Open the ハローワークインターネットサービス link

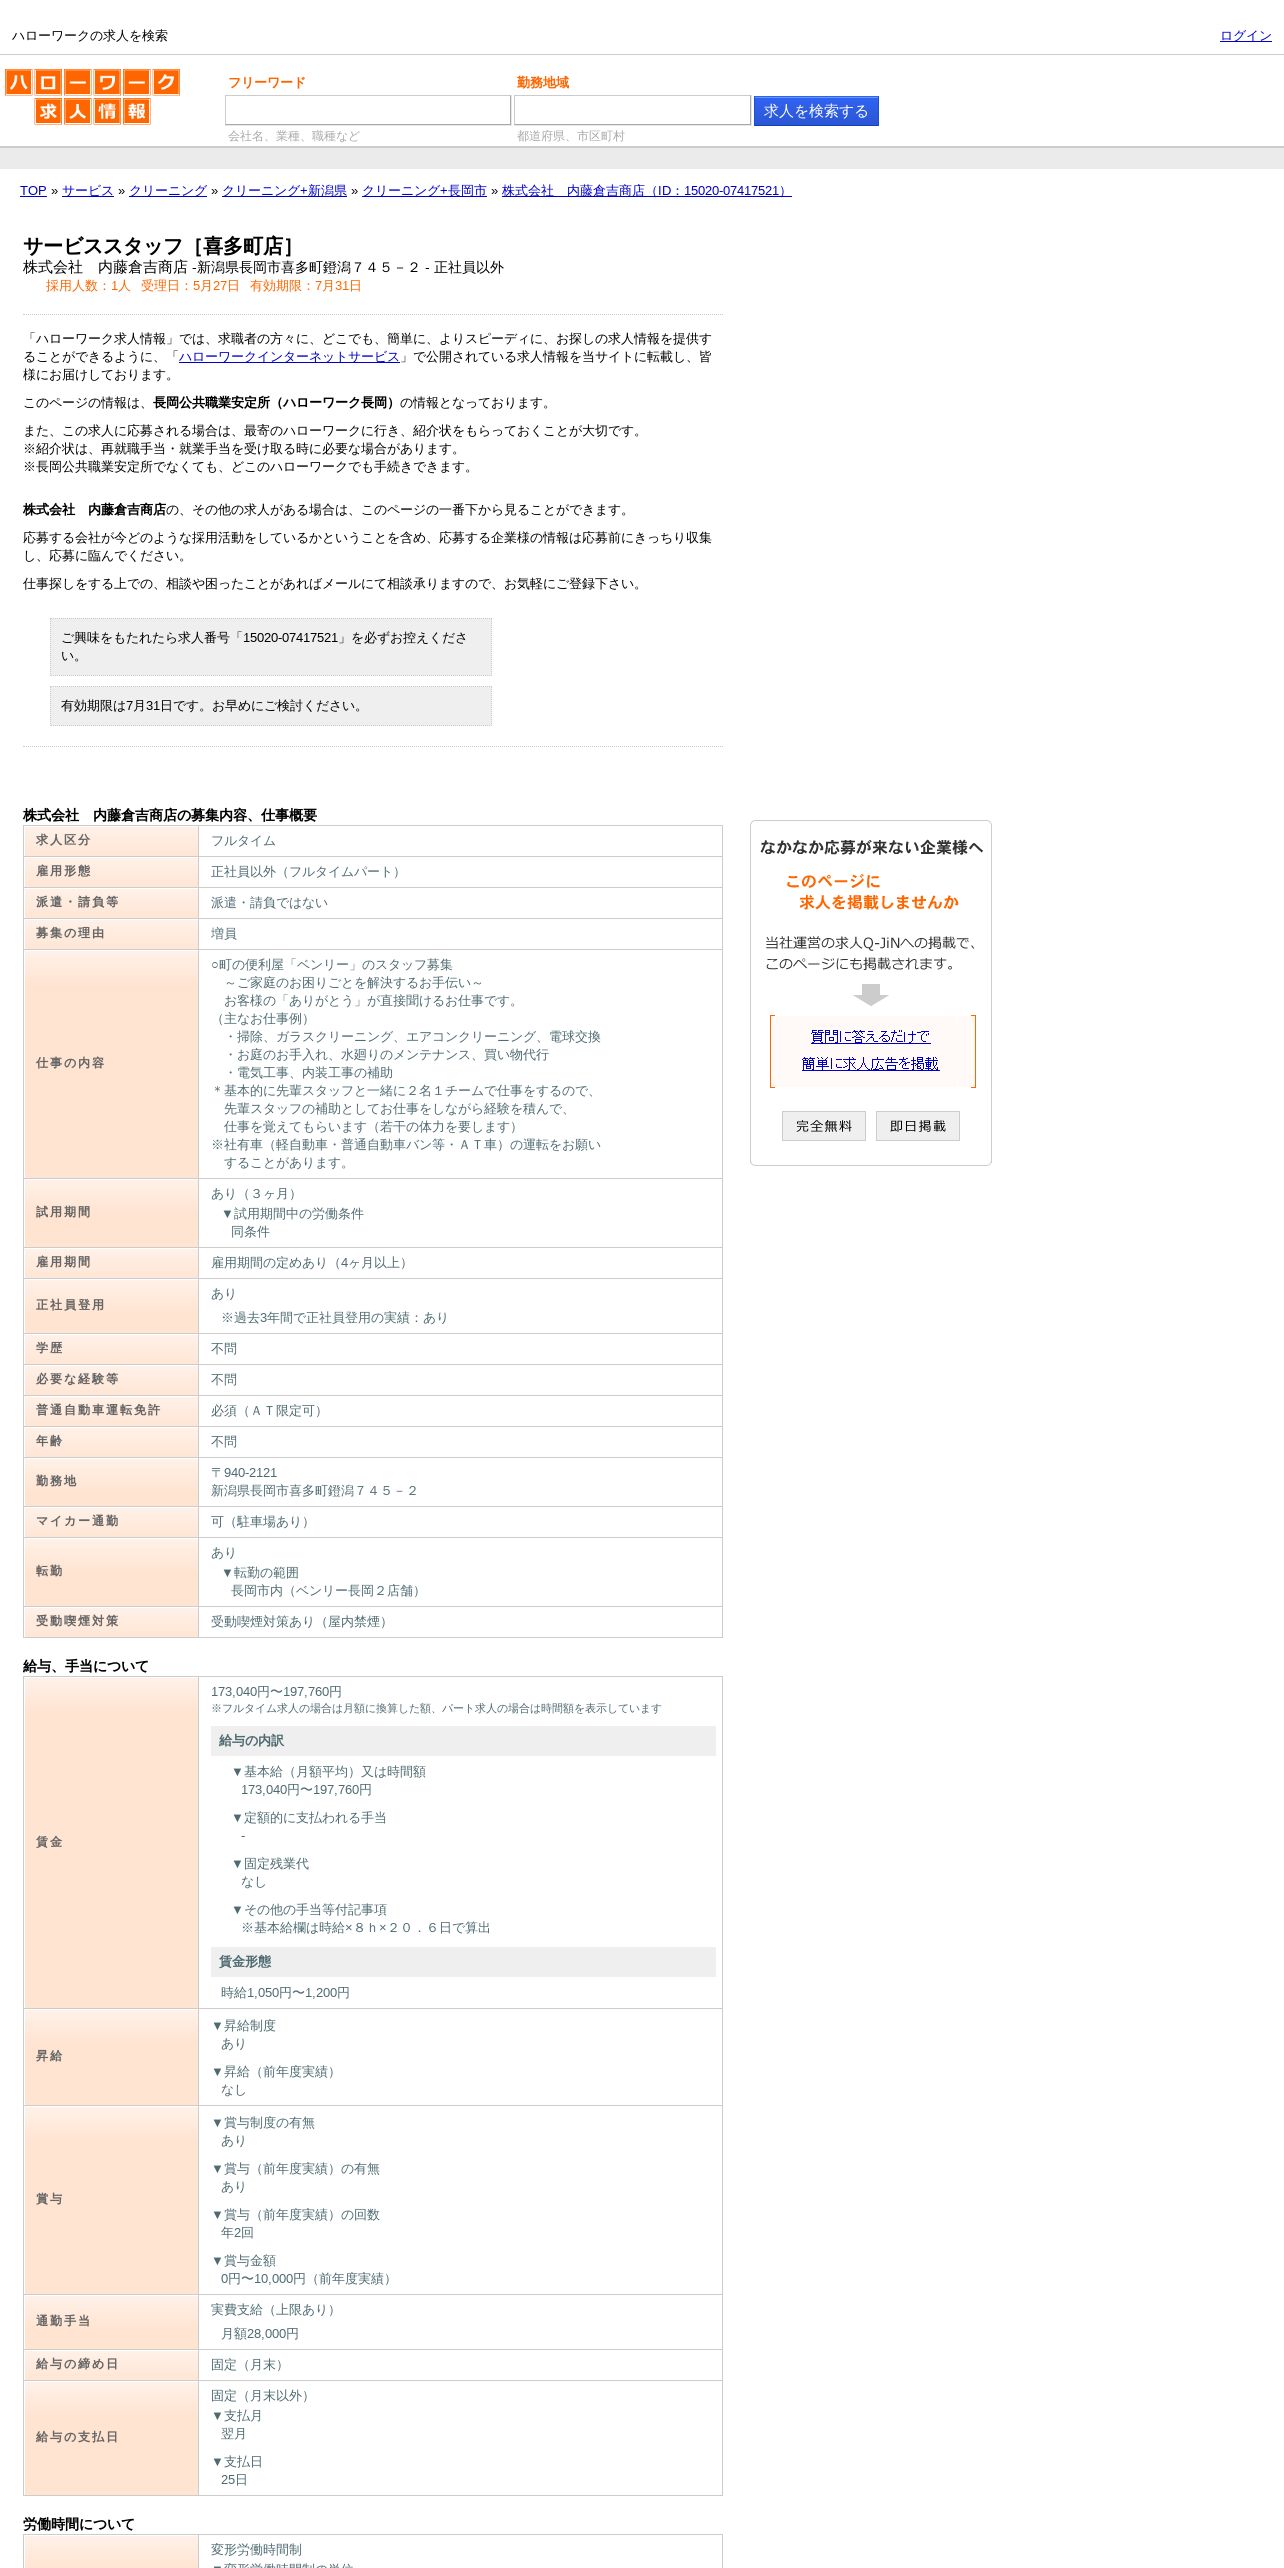pyautogui.click(x=289, y=357)
